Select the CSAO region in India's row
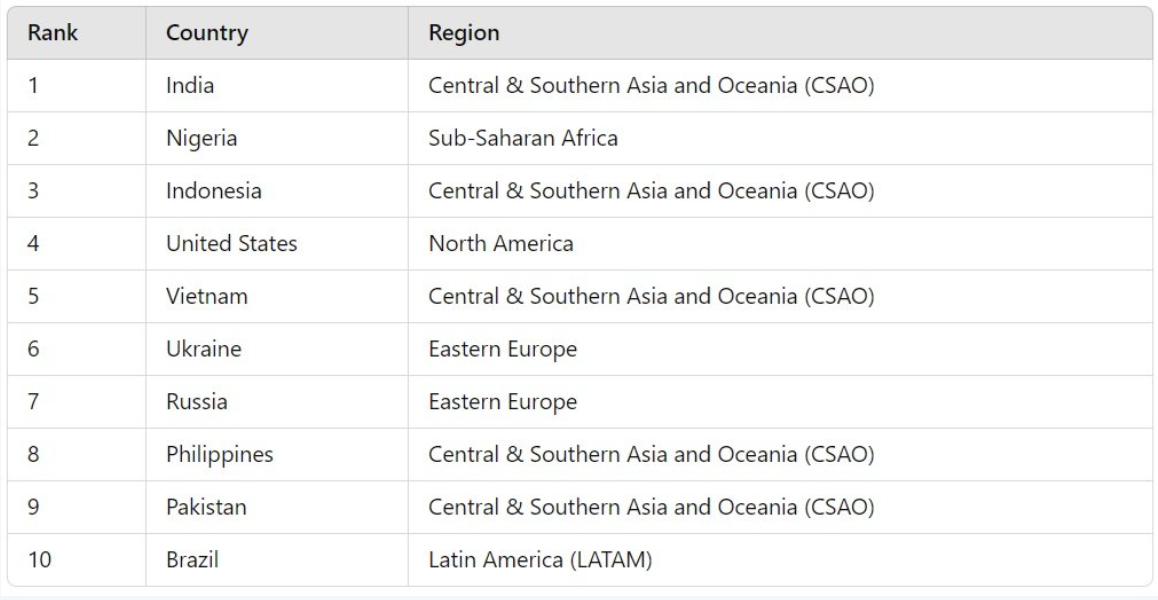1158x600 pixels. pos(652,86)
